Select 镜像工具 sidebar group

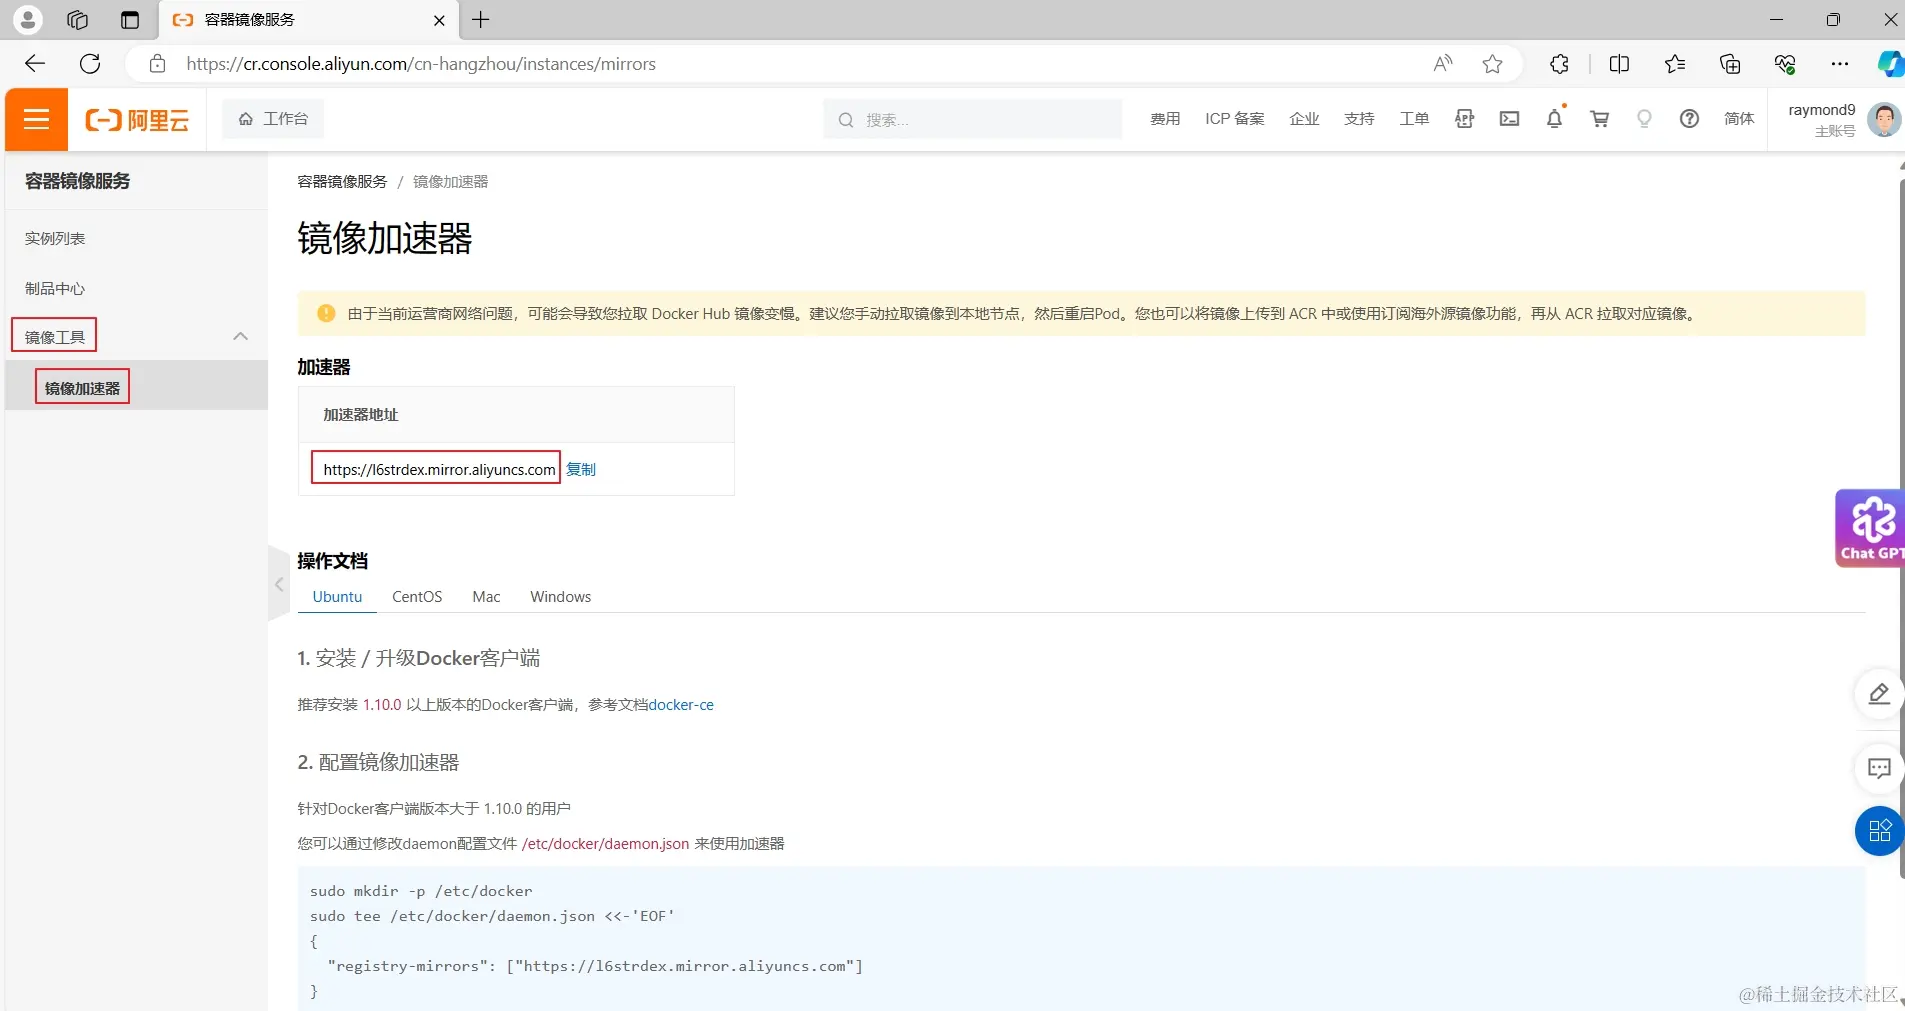(x=55, y=336)
